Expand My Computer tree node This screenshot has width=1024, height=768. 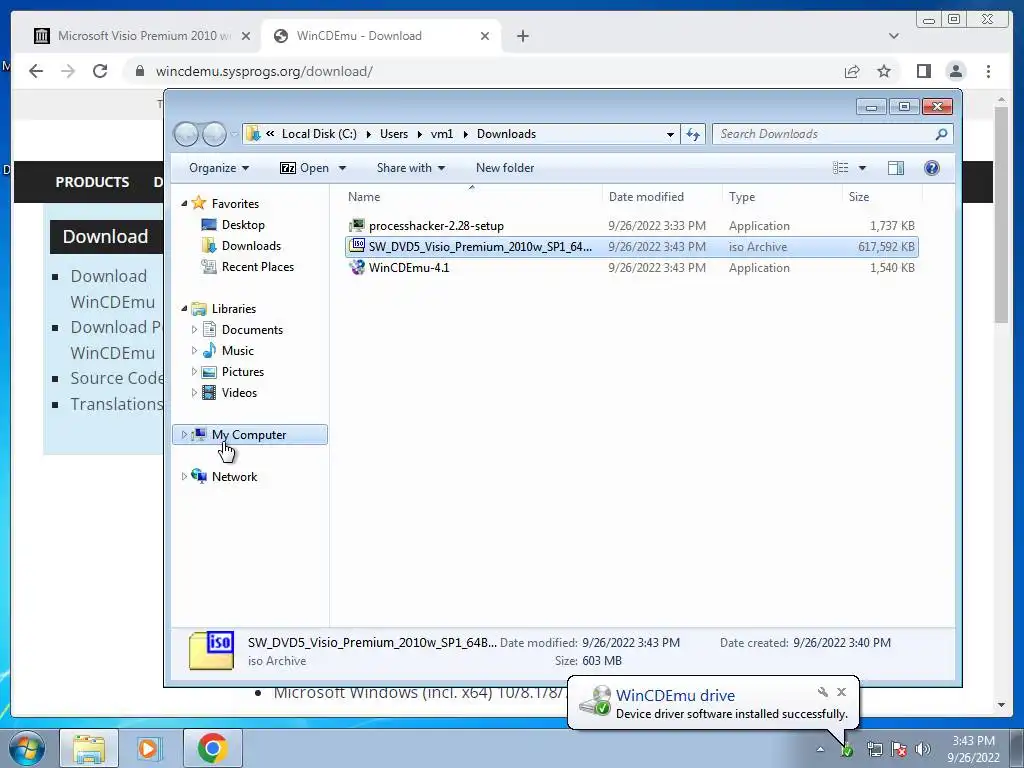(x=184, y=434)
